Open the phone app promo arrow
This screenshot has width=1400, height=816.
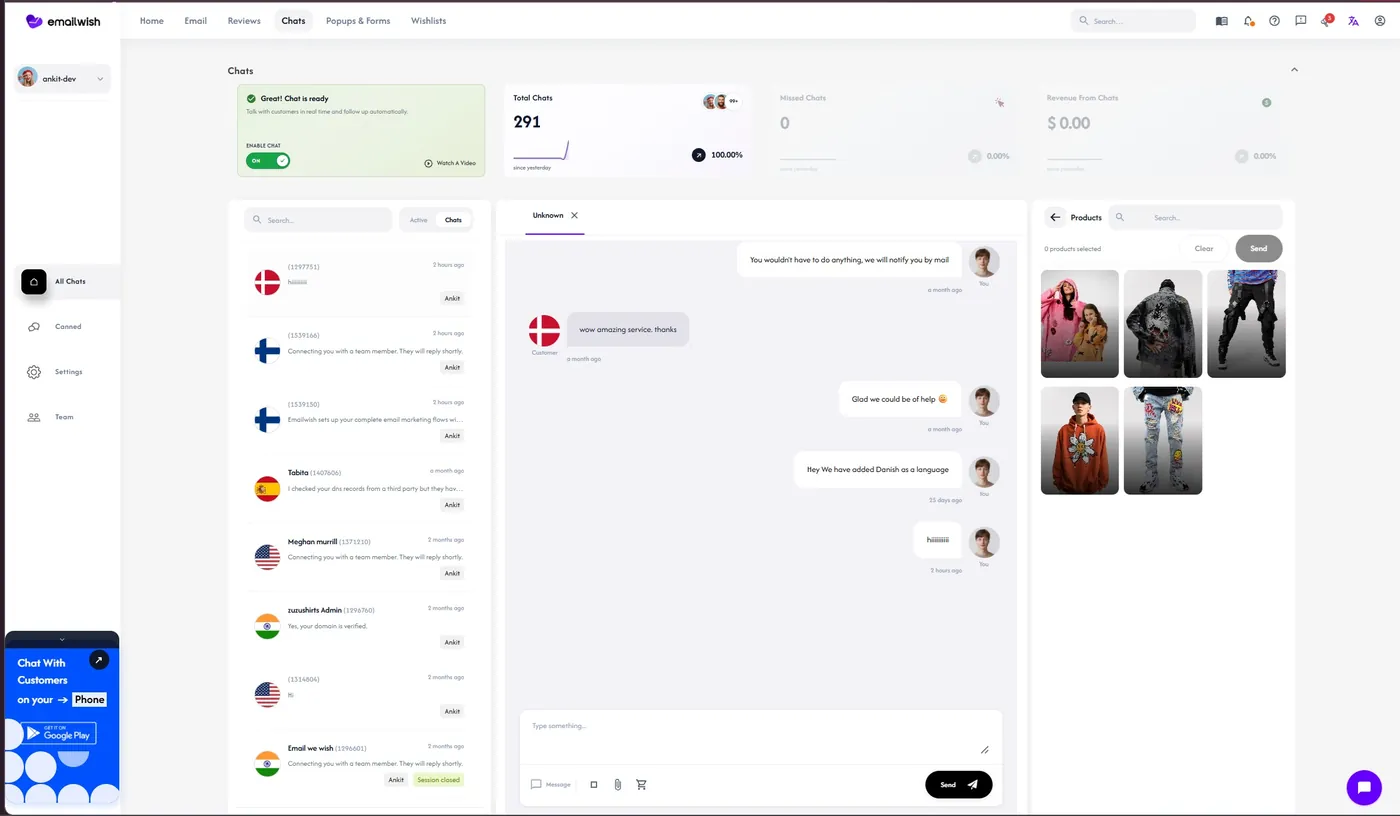click(98, 660)
